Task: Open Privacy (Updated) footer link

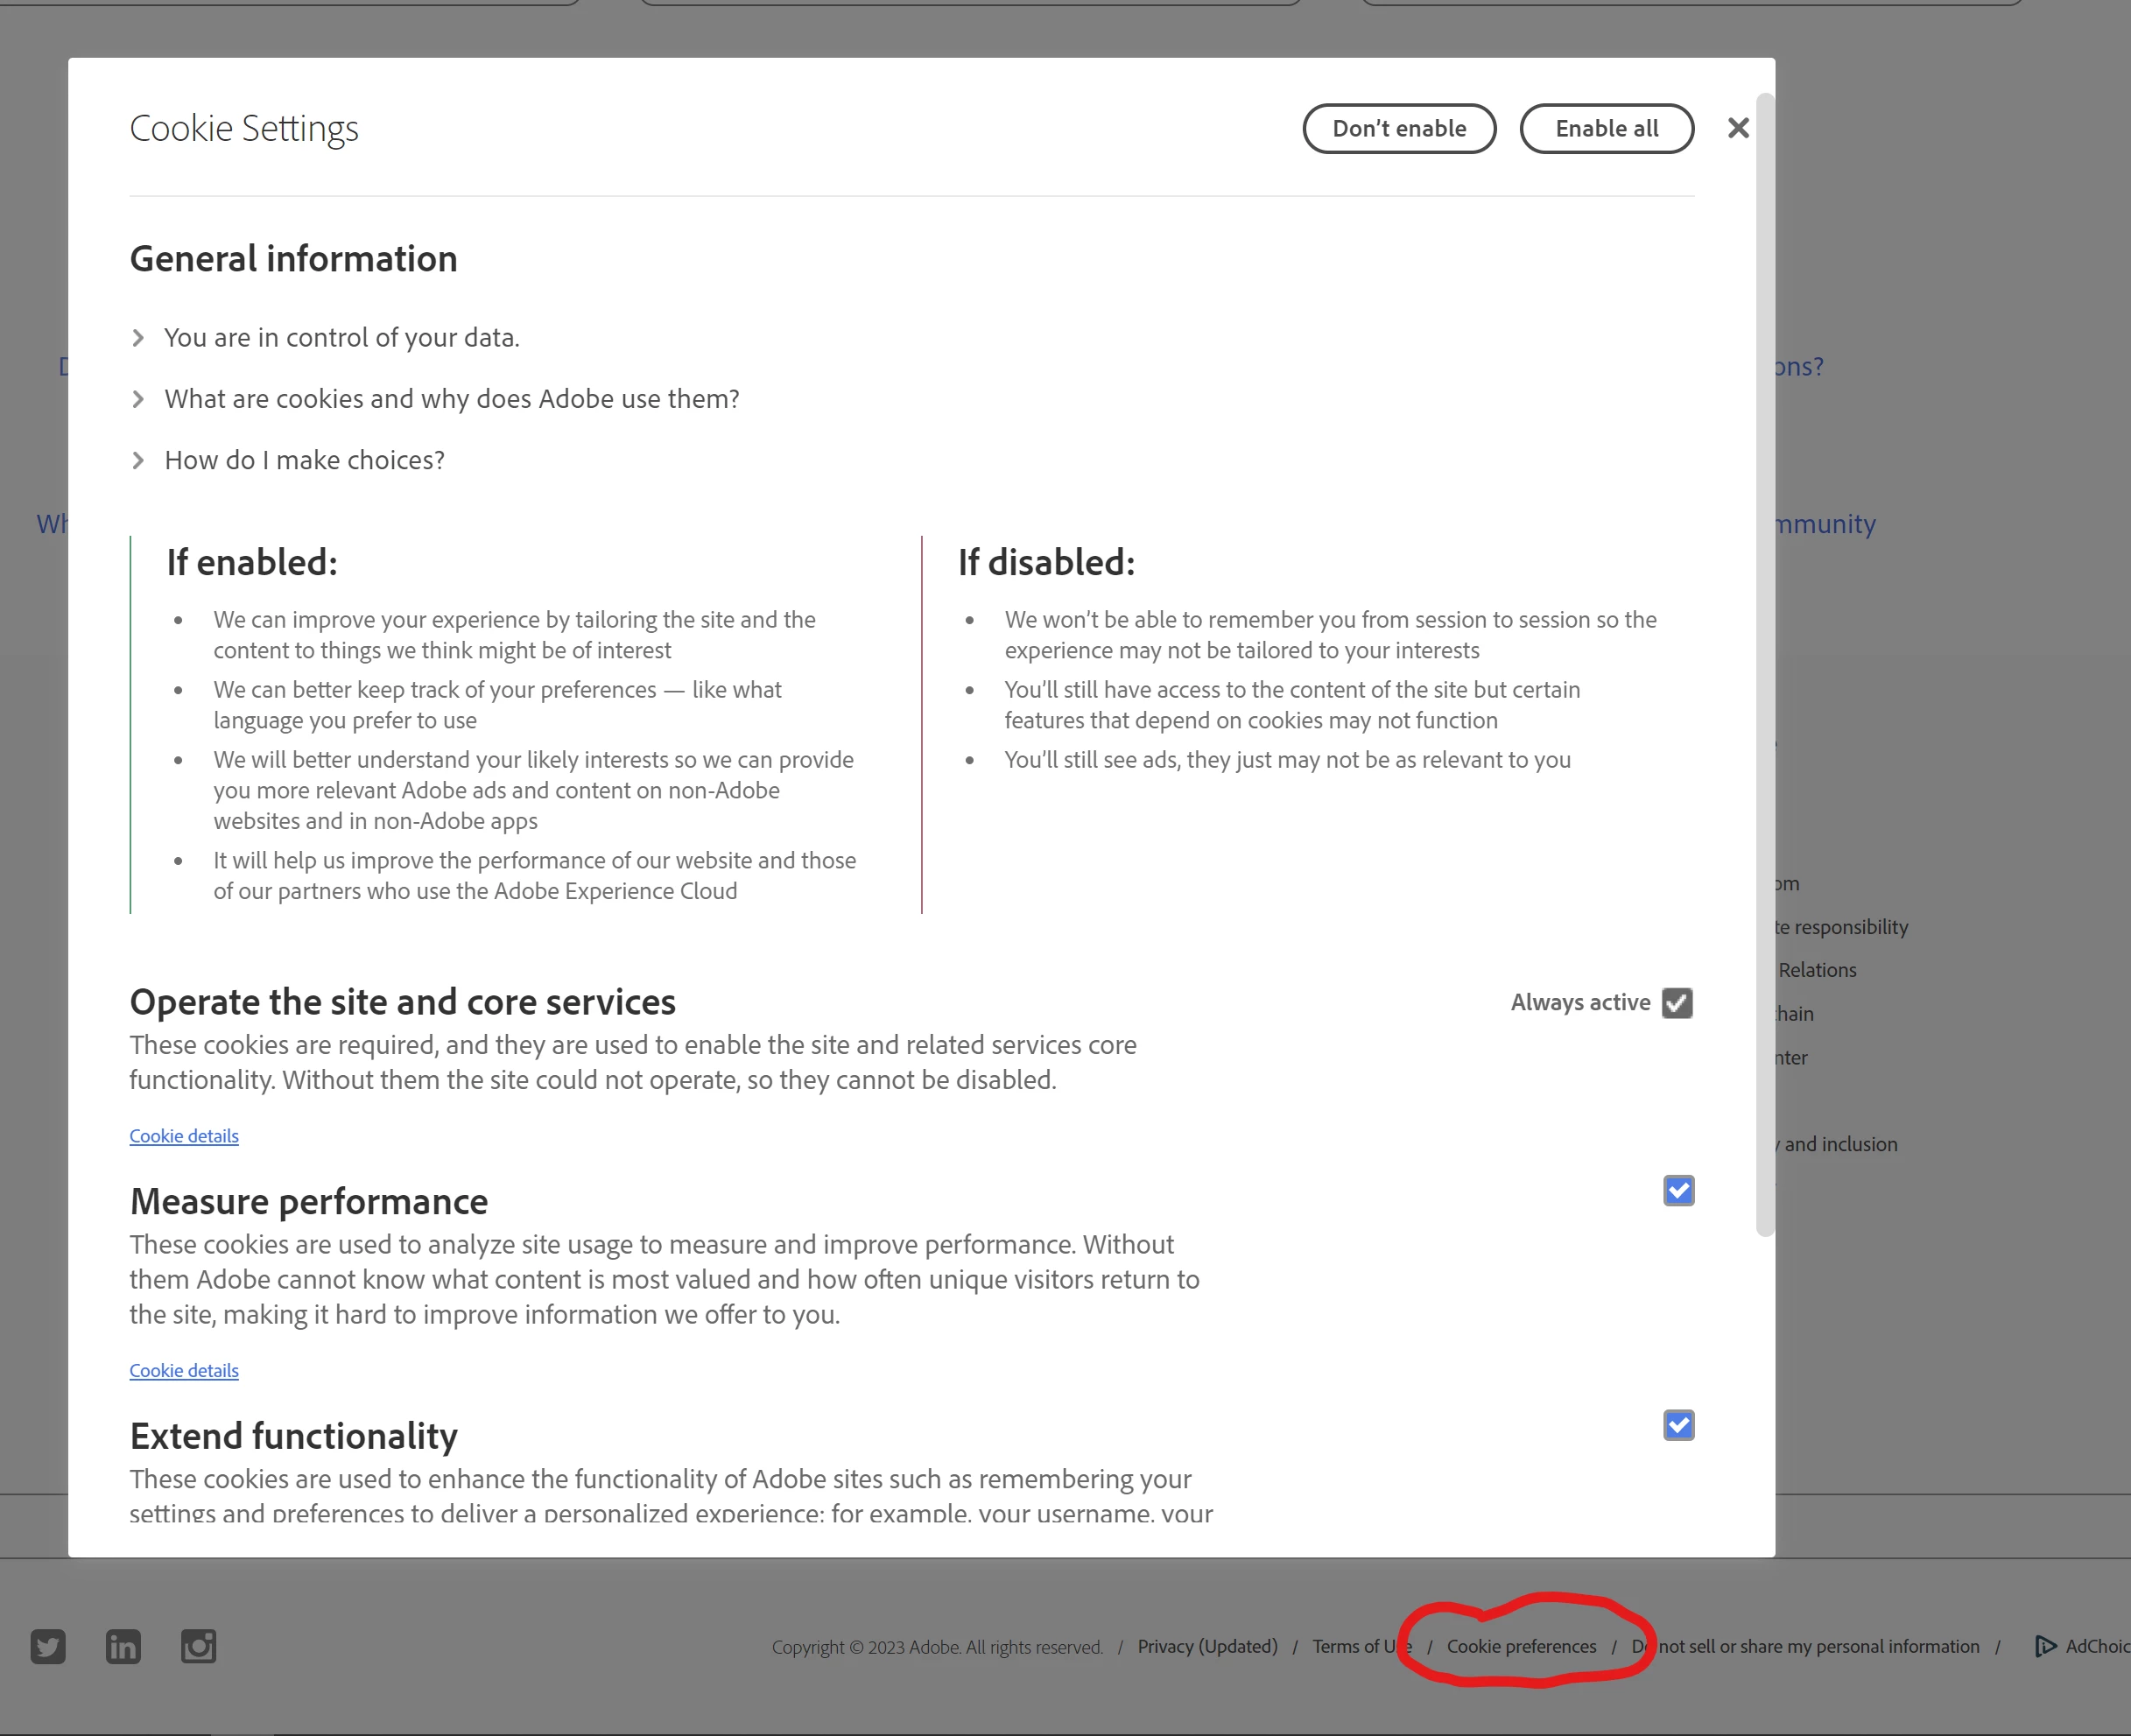Action: (x=1207, y=1646)
